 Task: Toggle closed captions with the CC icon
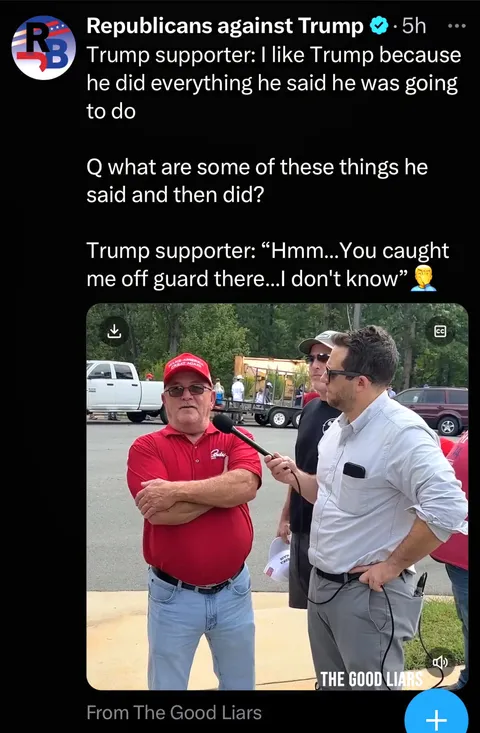[x=440, y=331]
